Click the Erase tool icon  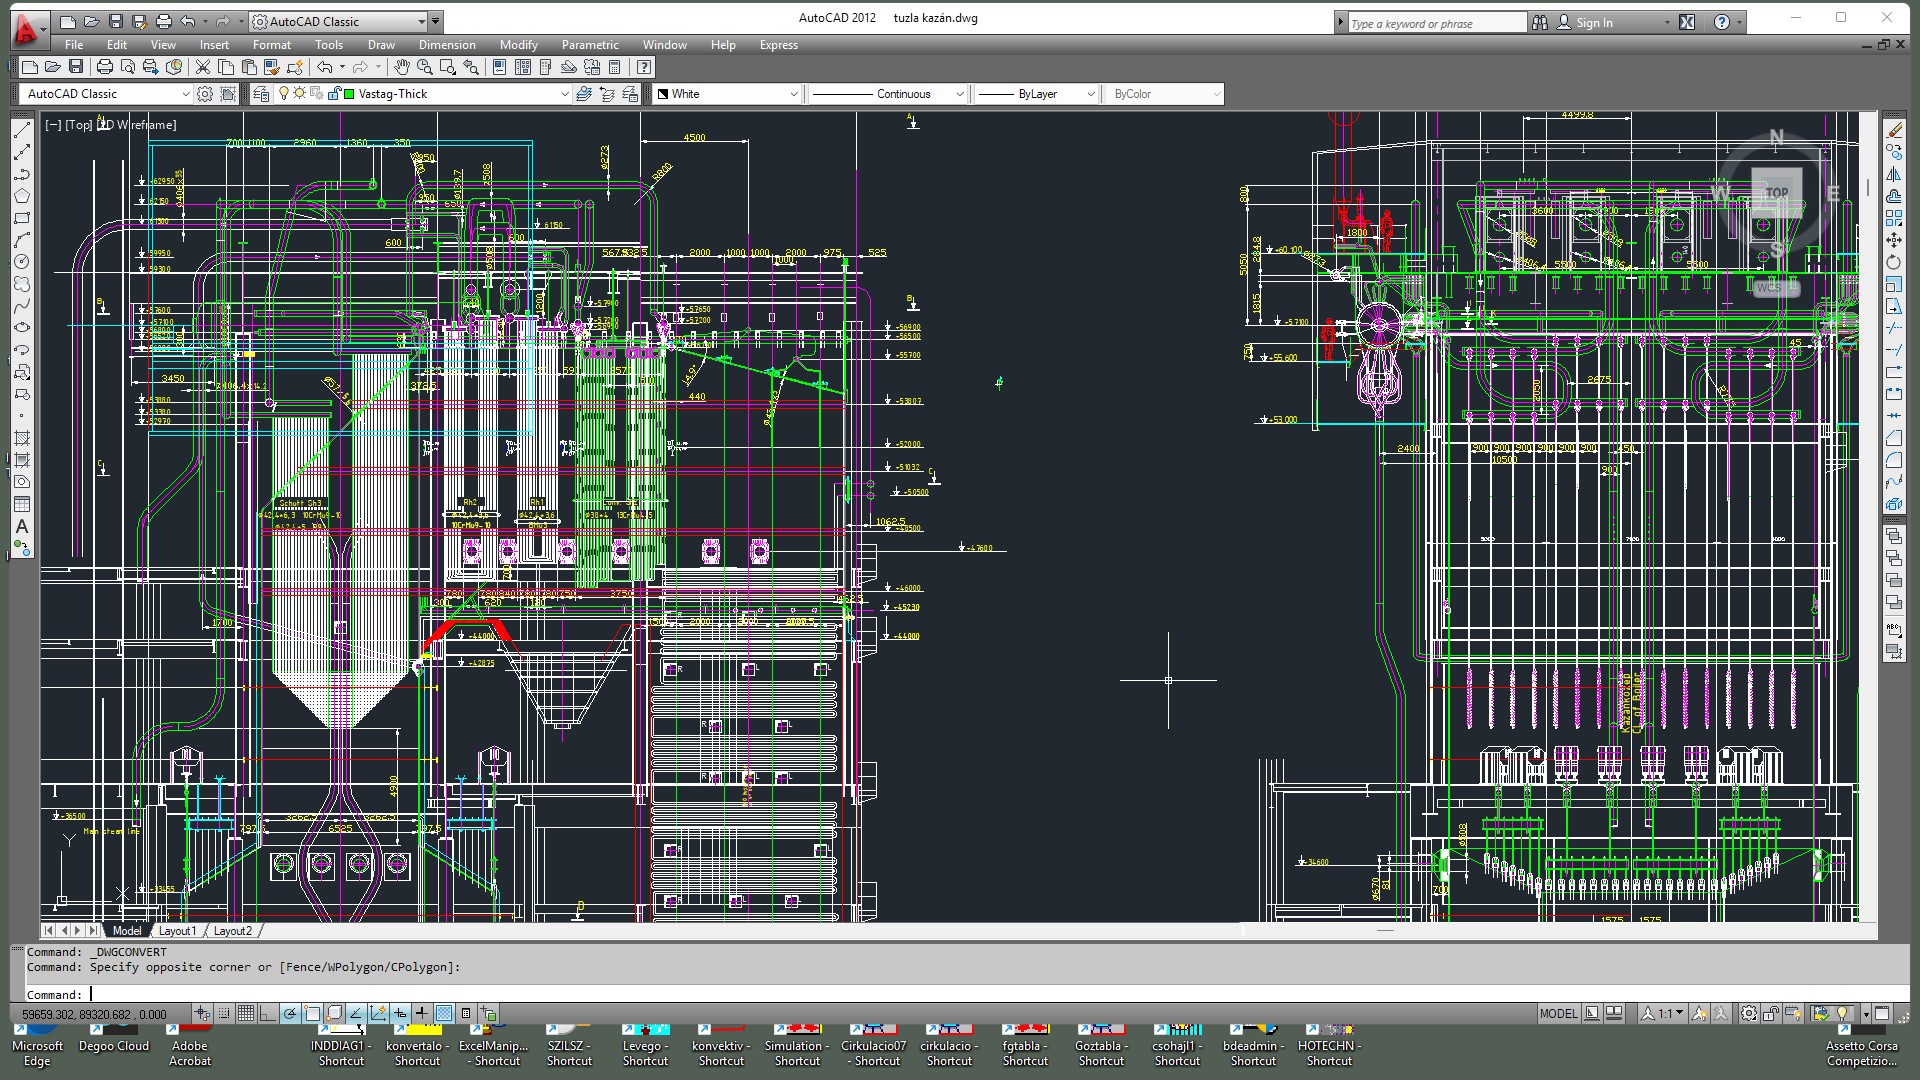tap(1894, 130)
